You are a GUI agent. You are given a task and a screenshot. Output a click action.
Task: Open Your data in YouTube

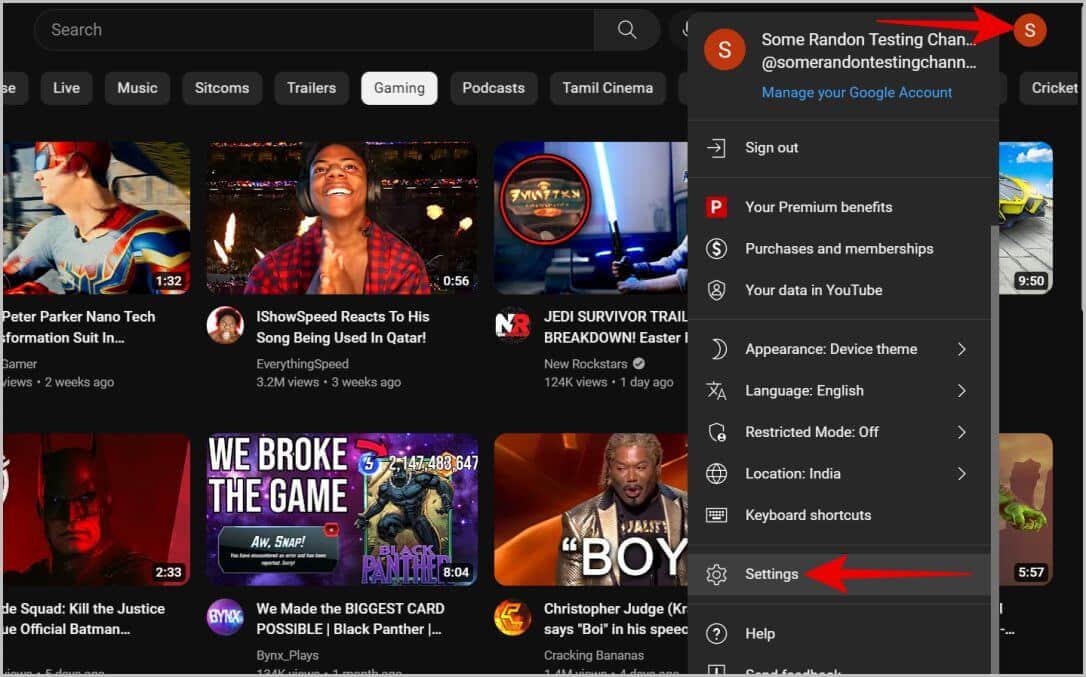[839, 290]
